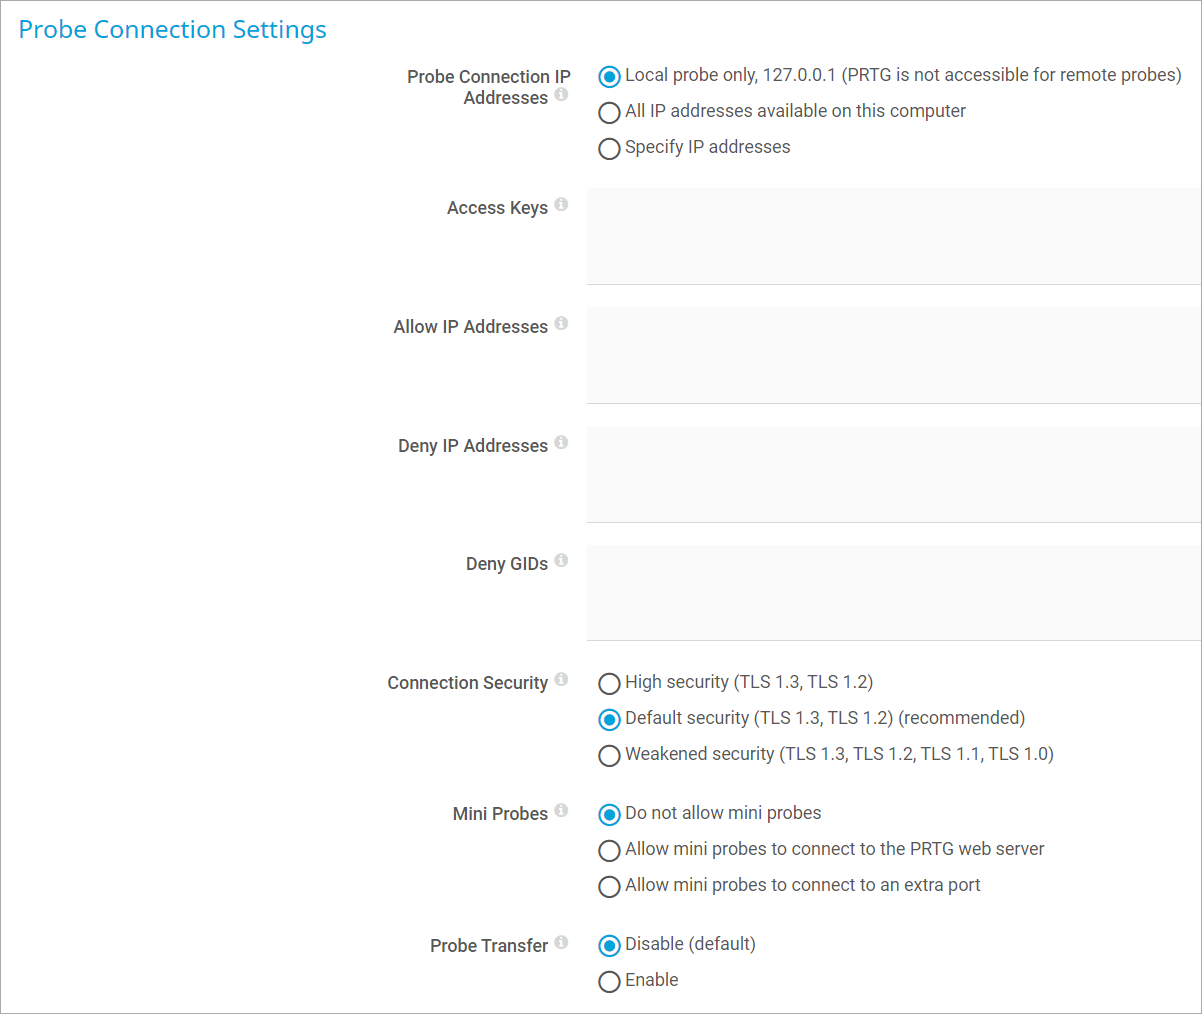Click info icon beside Allow IP Addresses
This screenshot has width=1202, height=1014.
(x=561, y=324)
